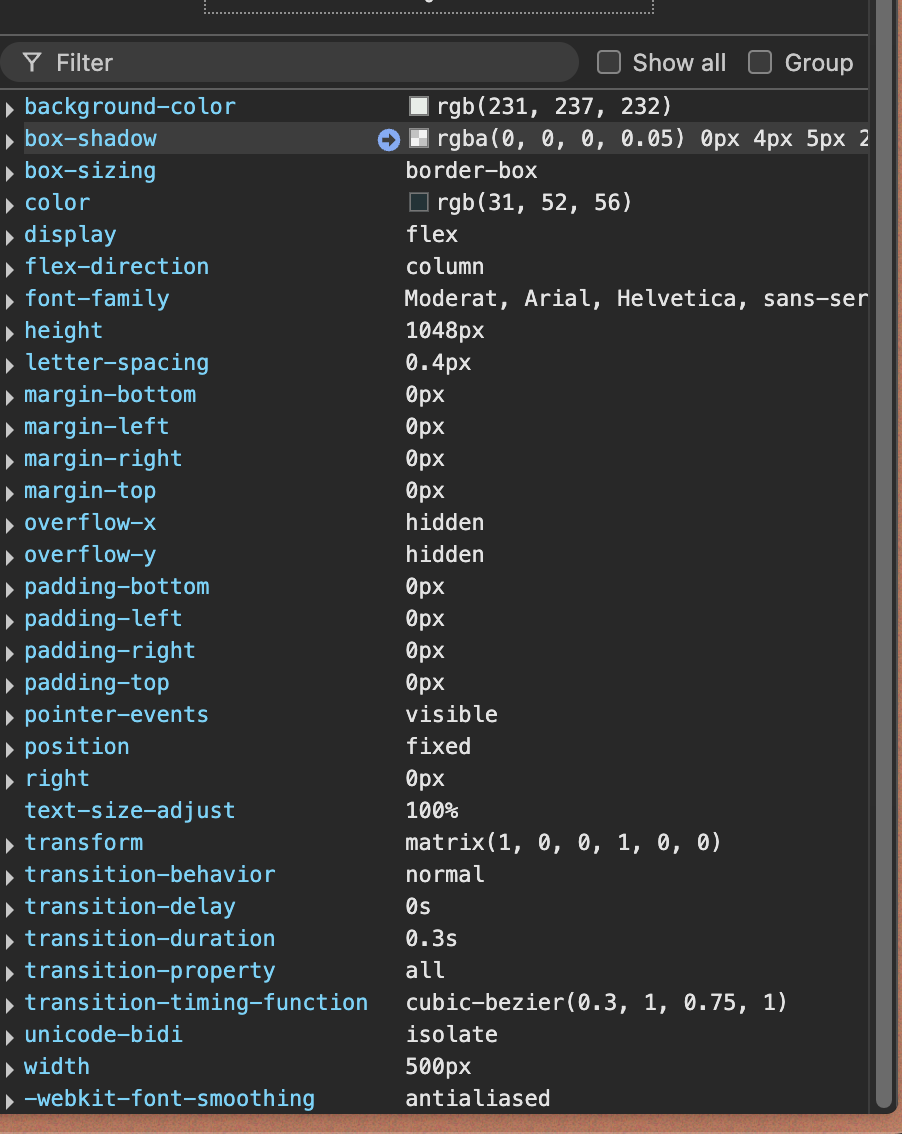Click the box-shadow navigate arrow icon

[388, 140]
